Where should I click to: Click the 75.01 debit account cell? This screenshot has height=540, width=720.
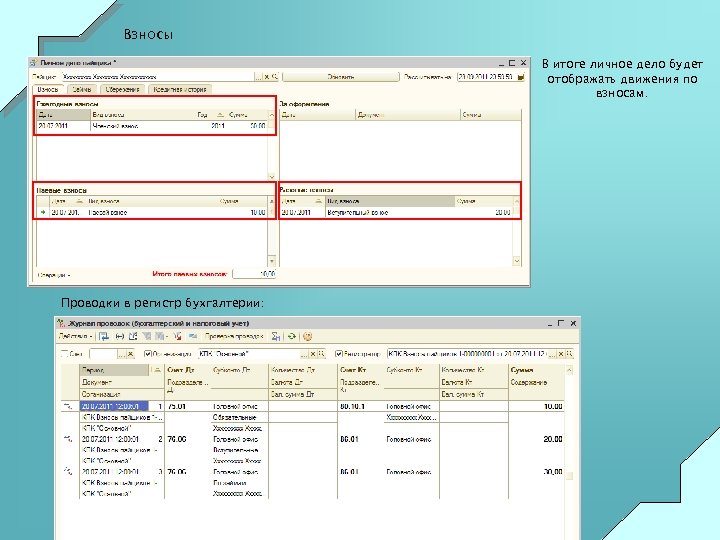tap(187, 406)
